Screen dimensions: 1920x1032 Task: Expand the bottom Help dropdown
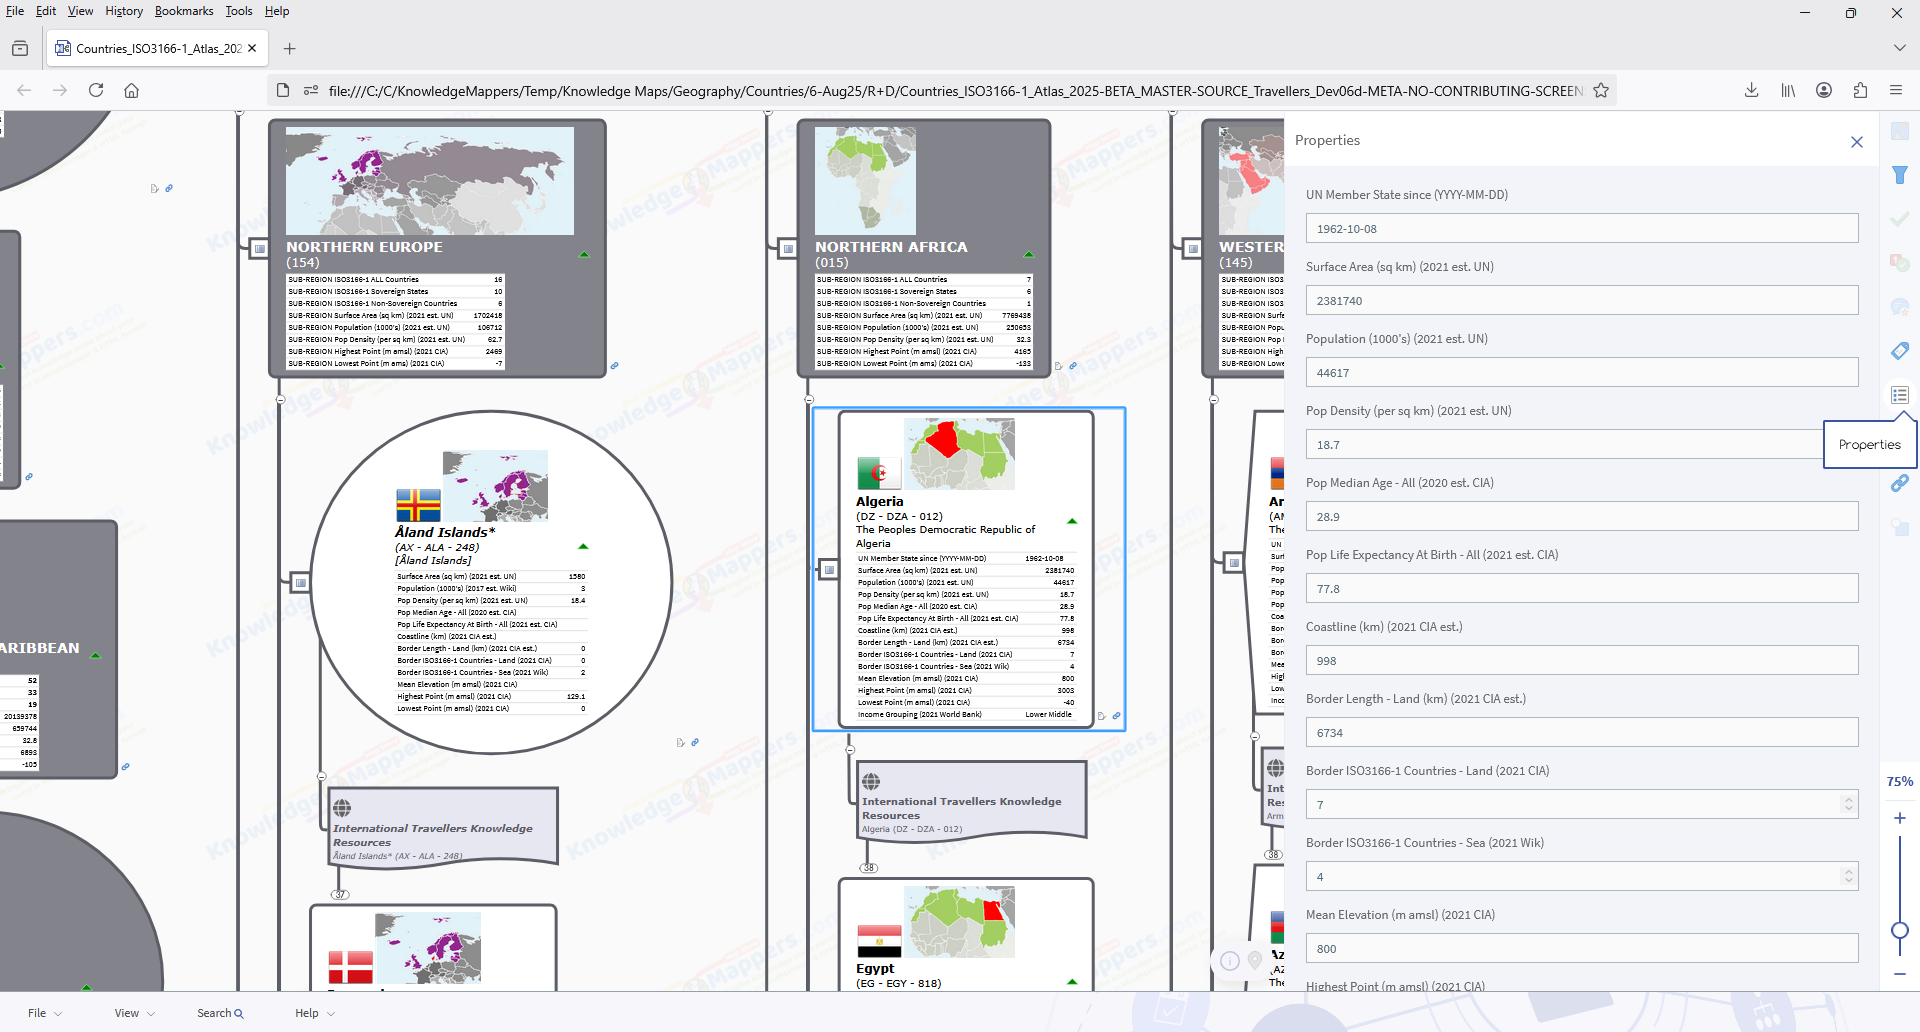pos(314,1013)
